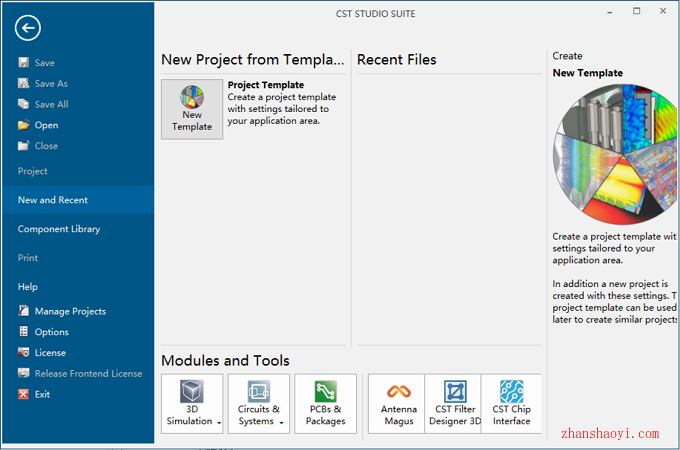
Task: Click the bold New Template title in Create pane
Action: click(x=588, y=73)
